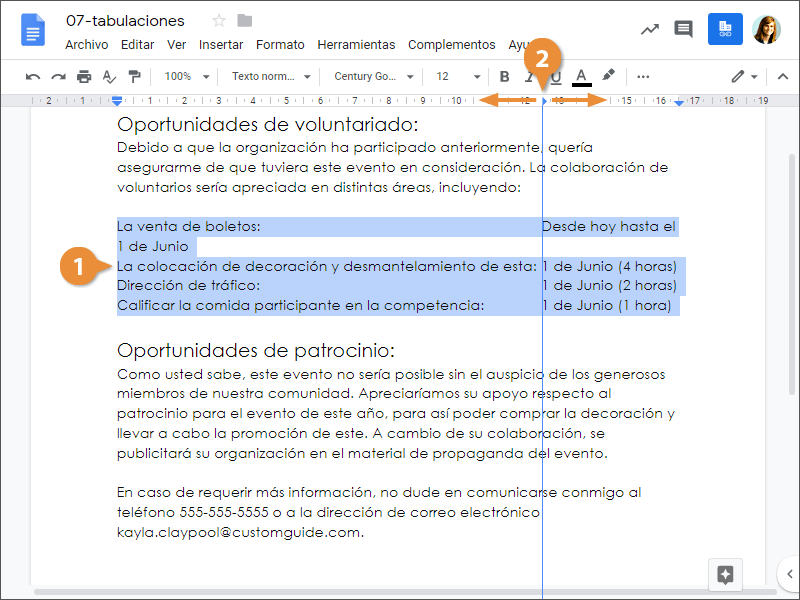Viewport: 800px width, 600px height.
Task: Print the document using printer icon
Action: coord(84,76)
